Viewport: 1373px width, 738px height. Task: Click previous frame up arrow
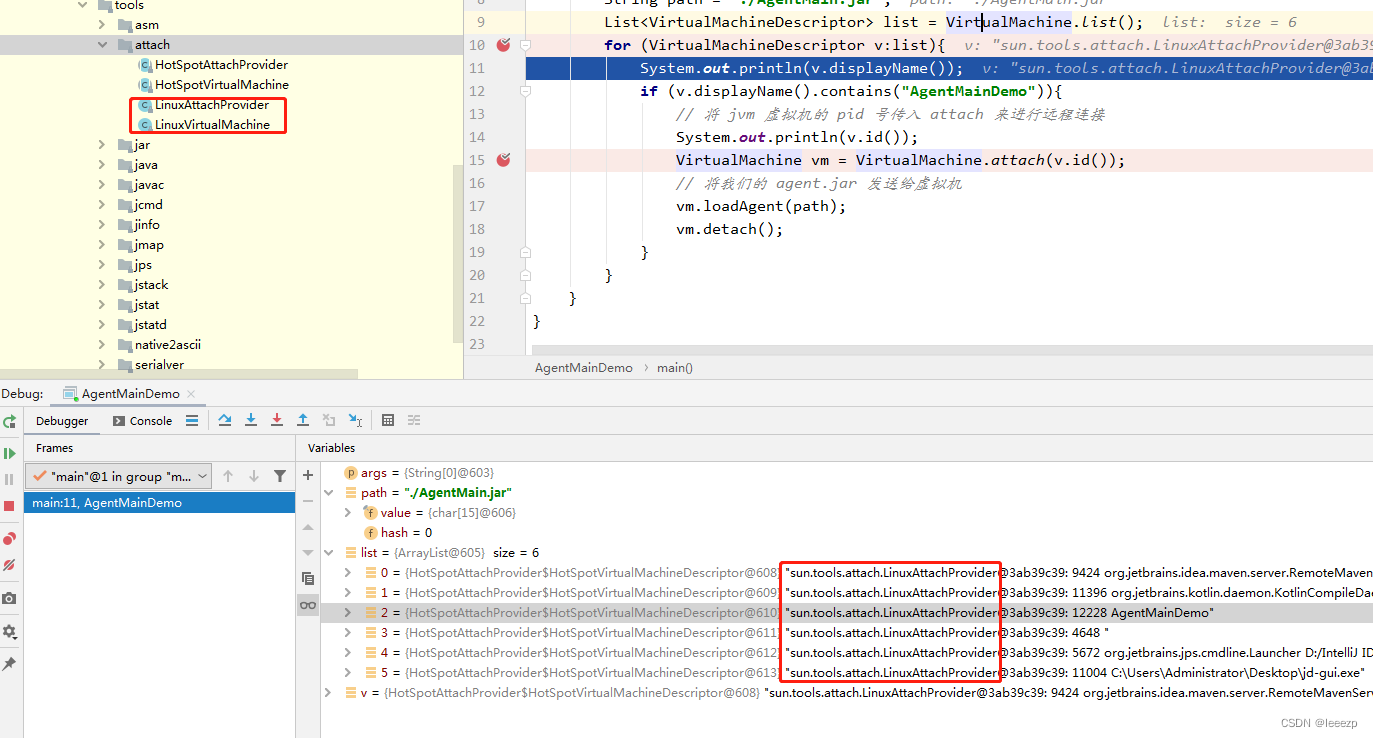tap(228, 476)
